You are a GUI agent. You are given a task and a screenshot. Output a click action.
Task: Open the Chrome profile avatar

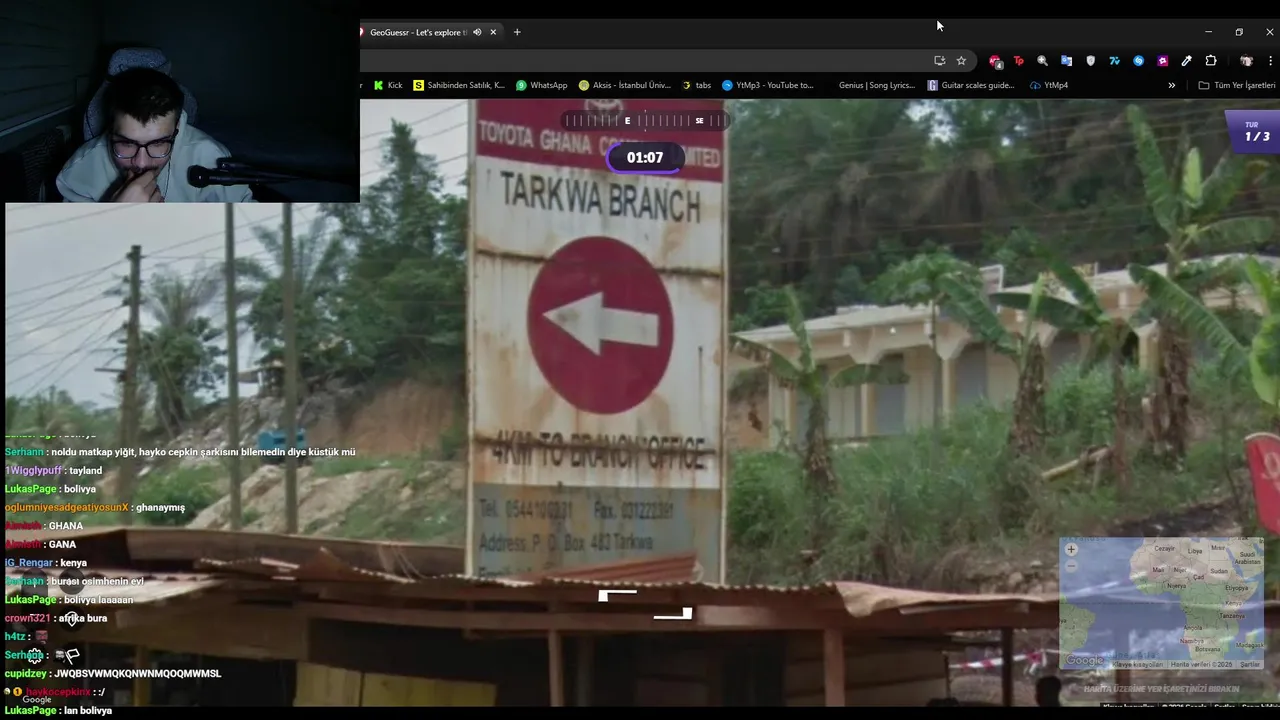(x=1246, y=61)
